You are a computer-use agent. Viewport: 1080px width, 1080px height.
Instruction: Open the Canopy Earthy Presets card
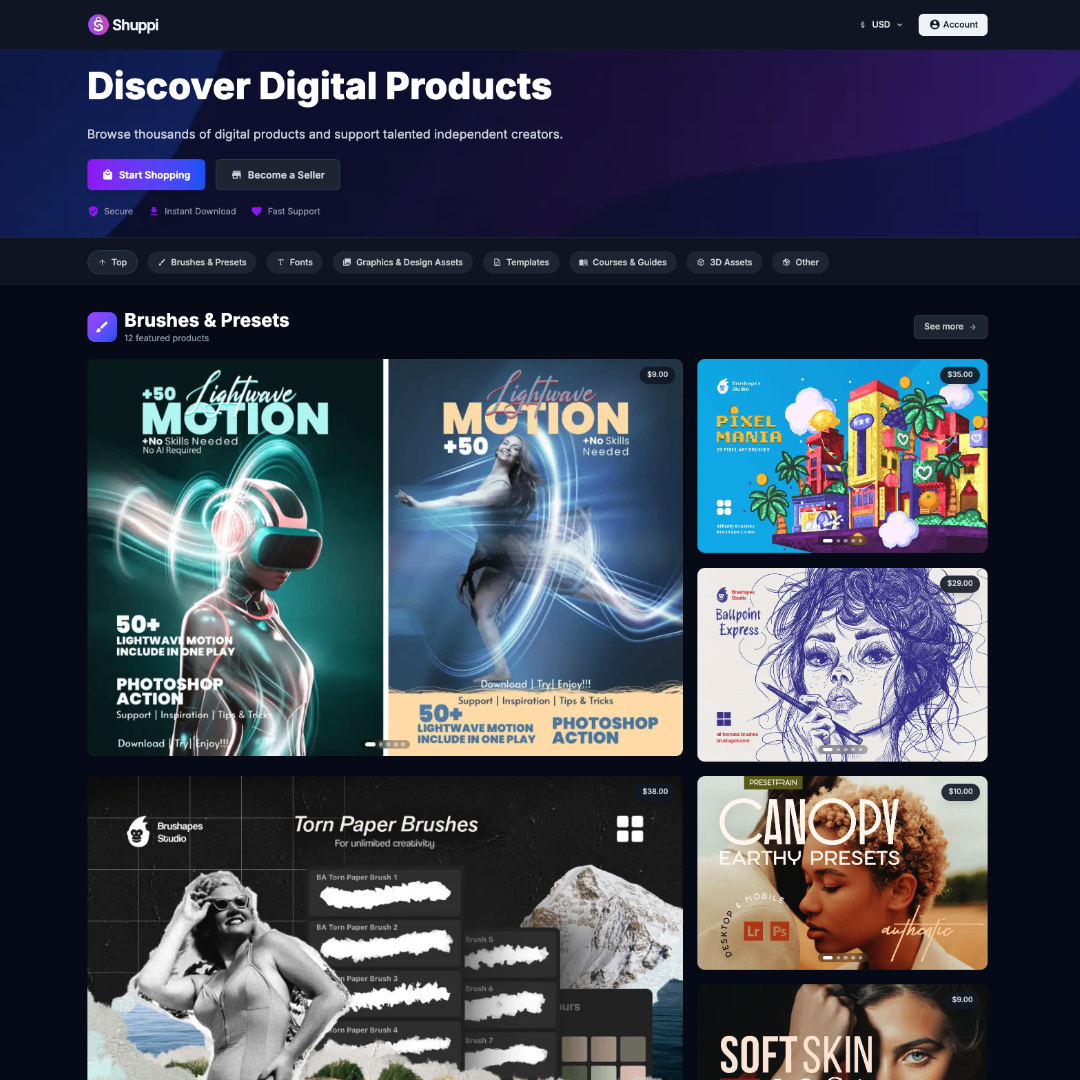tap(842, 873)
